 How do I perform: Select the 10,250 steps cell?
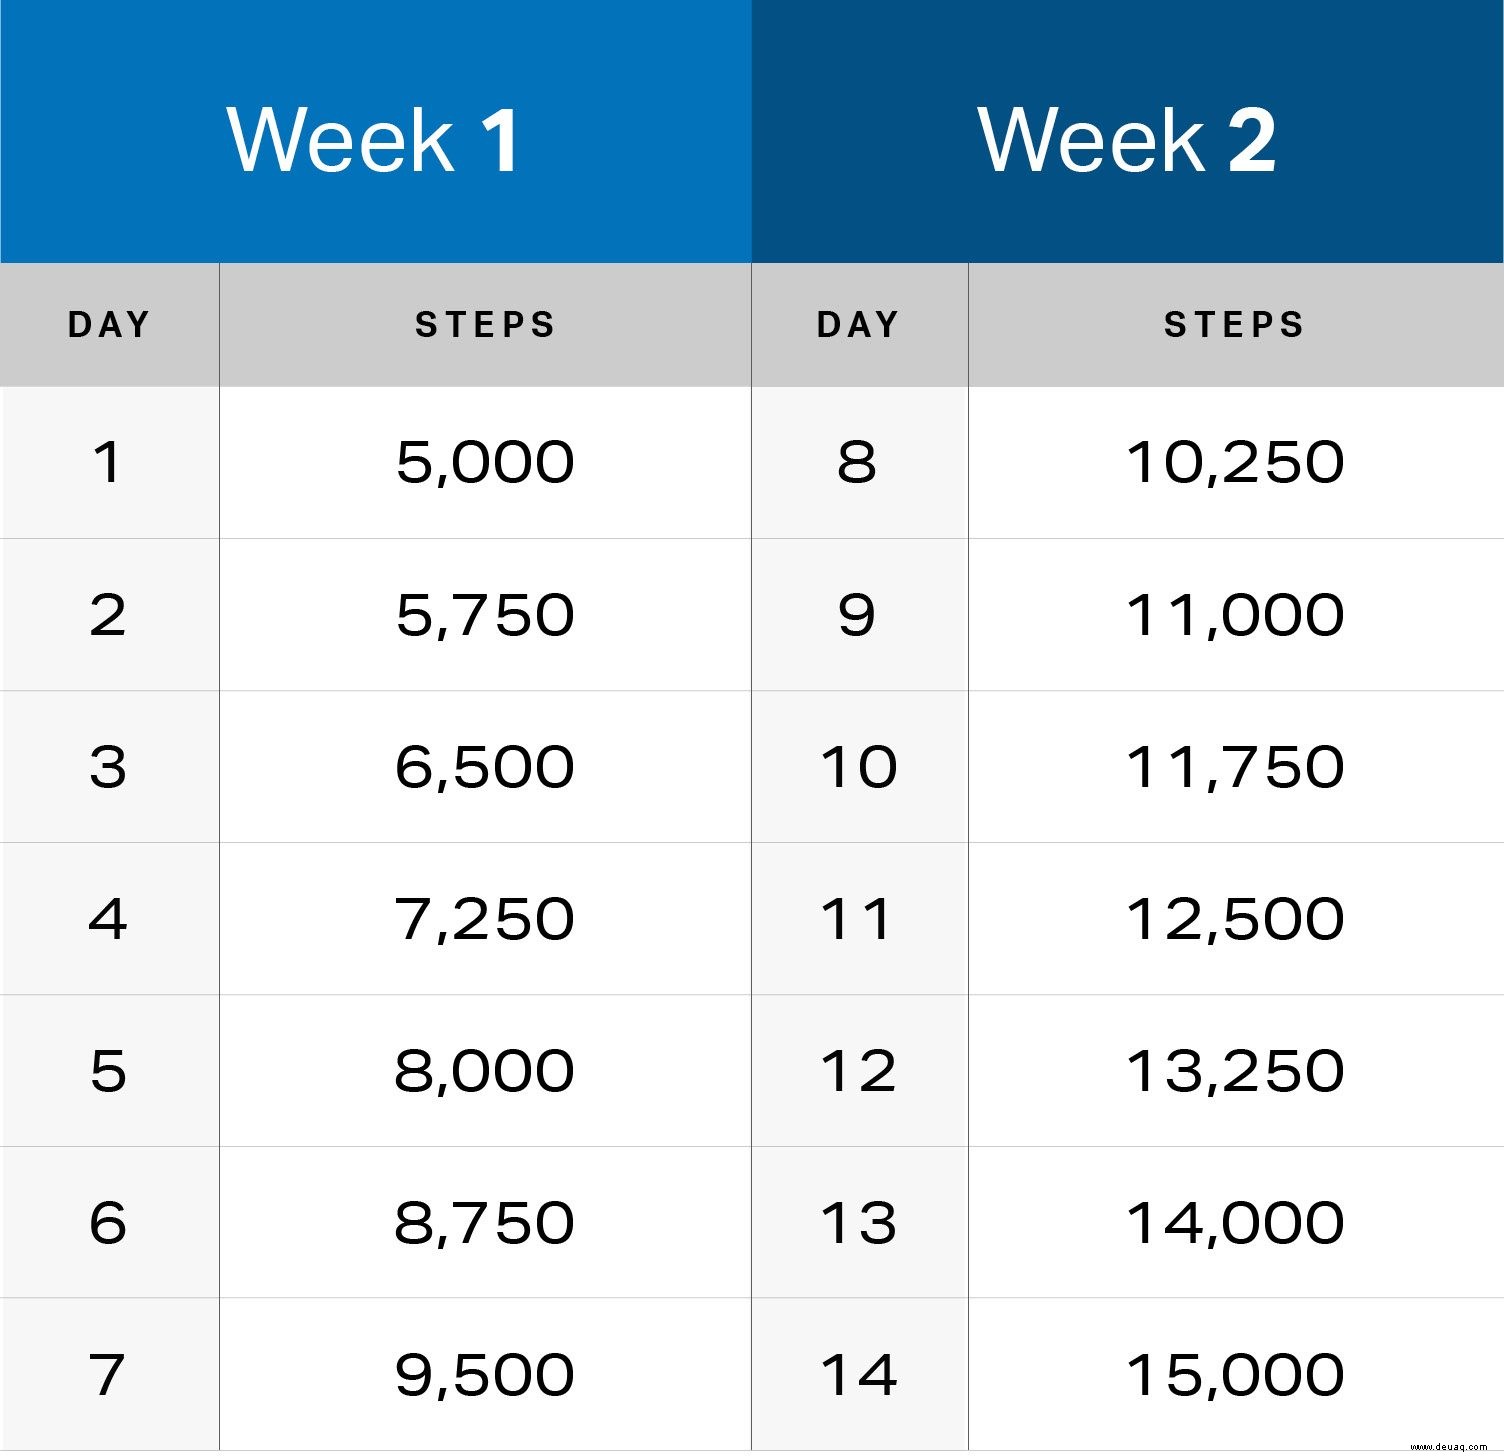coord(1236,462)
